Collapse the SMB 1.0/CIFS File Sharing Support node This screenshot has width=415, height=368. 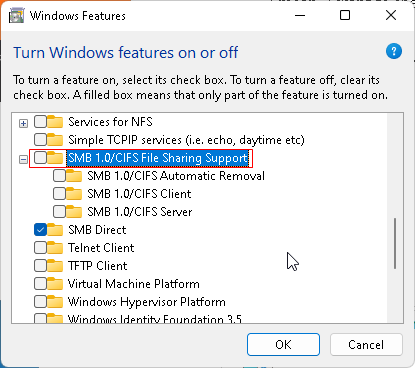click(23, 160)
